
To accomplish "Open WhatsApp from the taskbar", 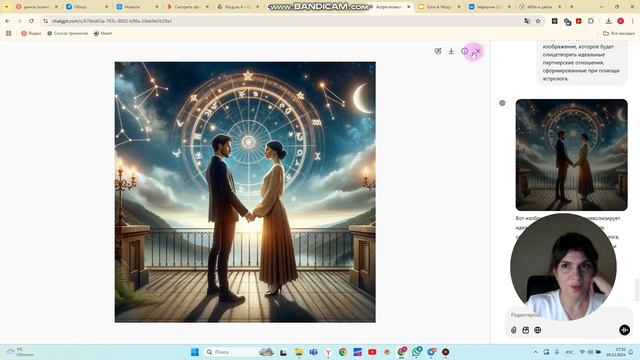I will tap(417, 352).
